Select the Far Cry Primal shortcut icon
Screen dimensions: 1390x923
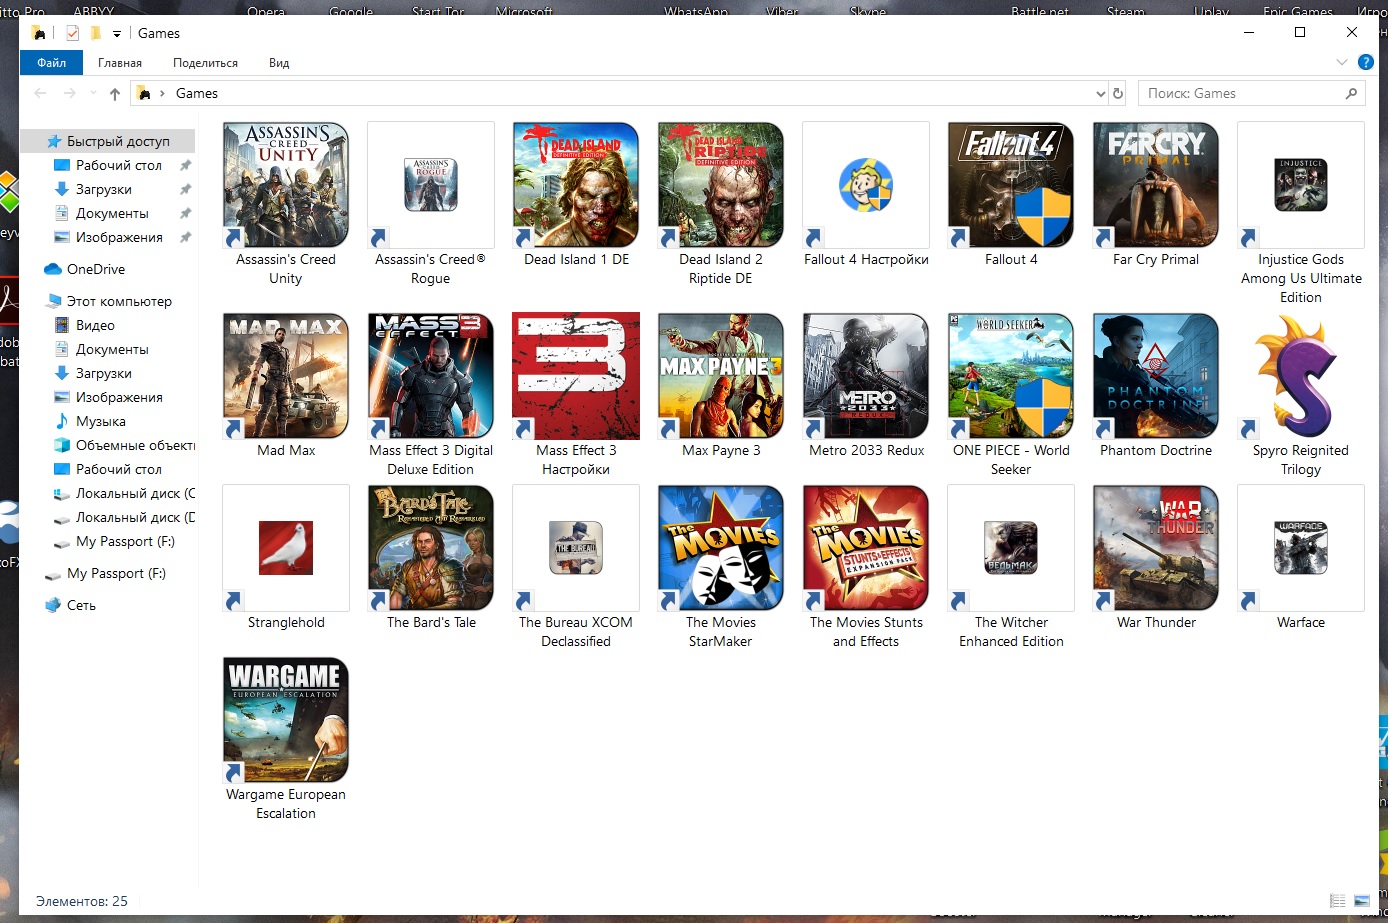1156,185
